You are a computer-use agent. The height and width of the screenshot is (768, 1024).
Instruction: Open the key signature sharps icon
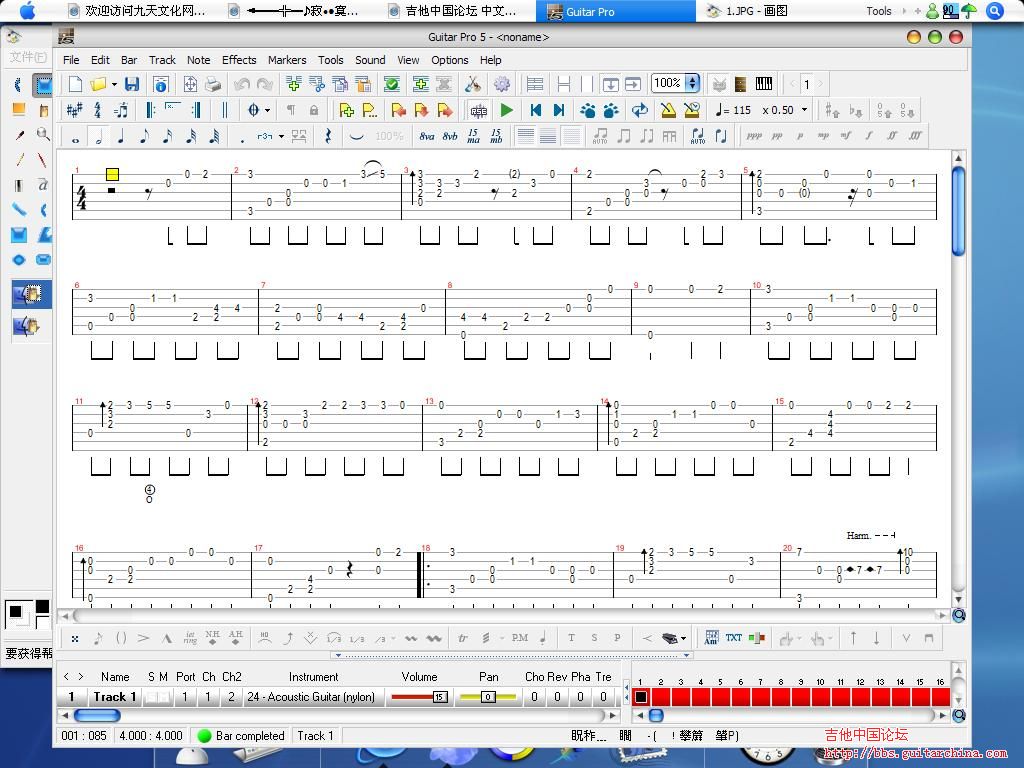tap(74, 110)
